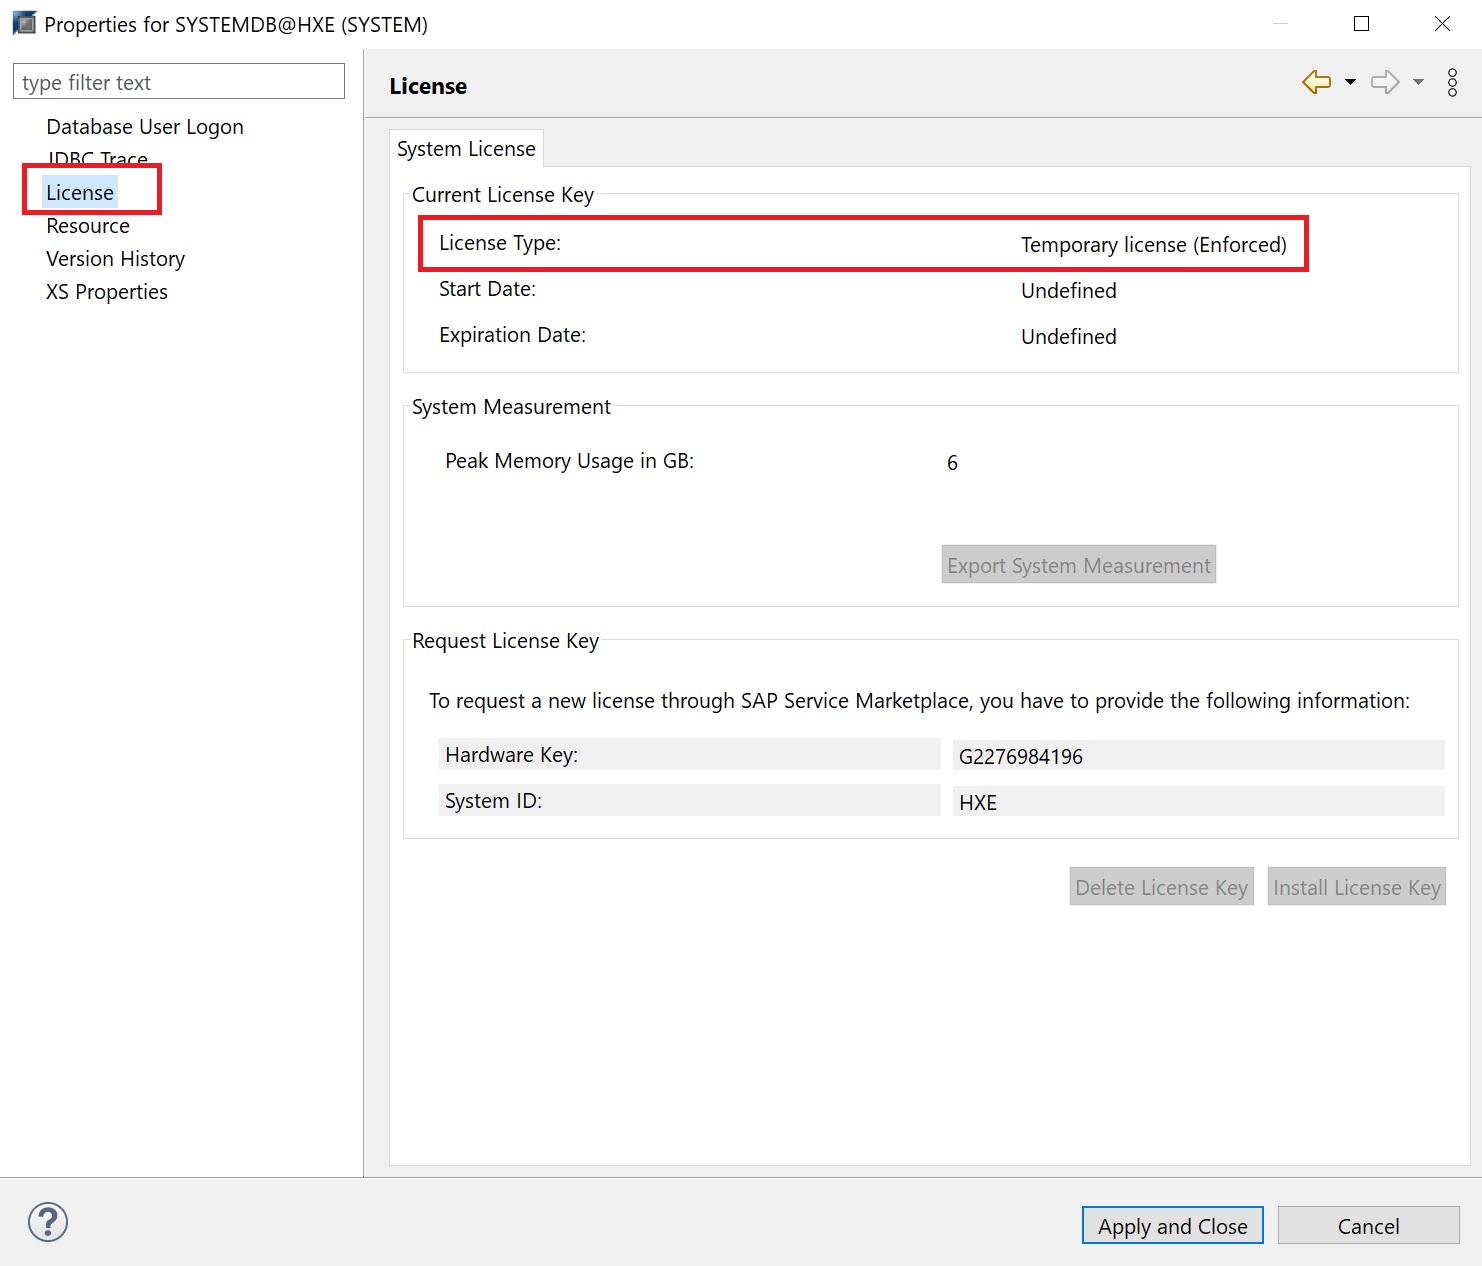1482x1266 pixels.
Task: Click the properties window title icon
Action: (24, 24)
